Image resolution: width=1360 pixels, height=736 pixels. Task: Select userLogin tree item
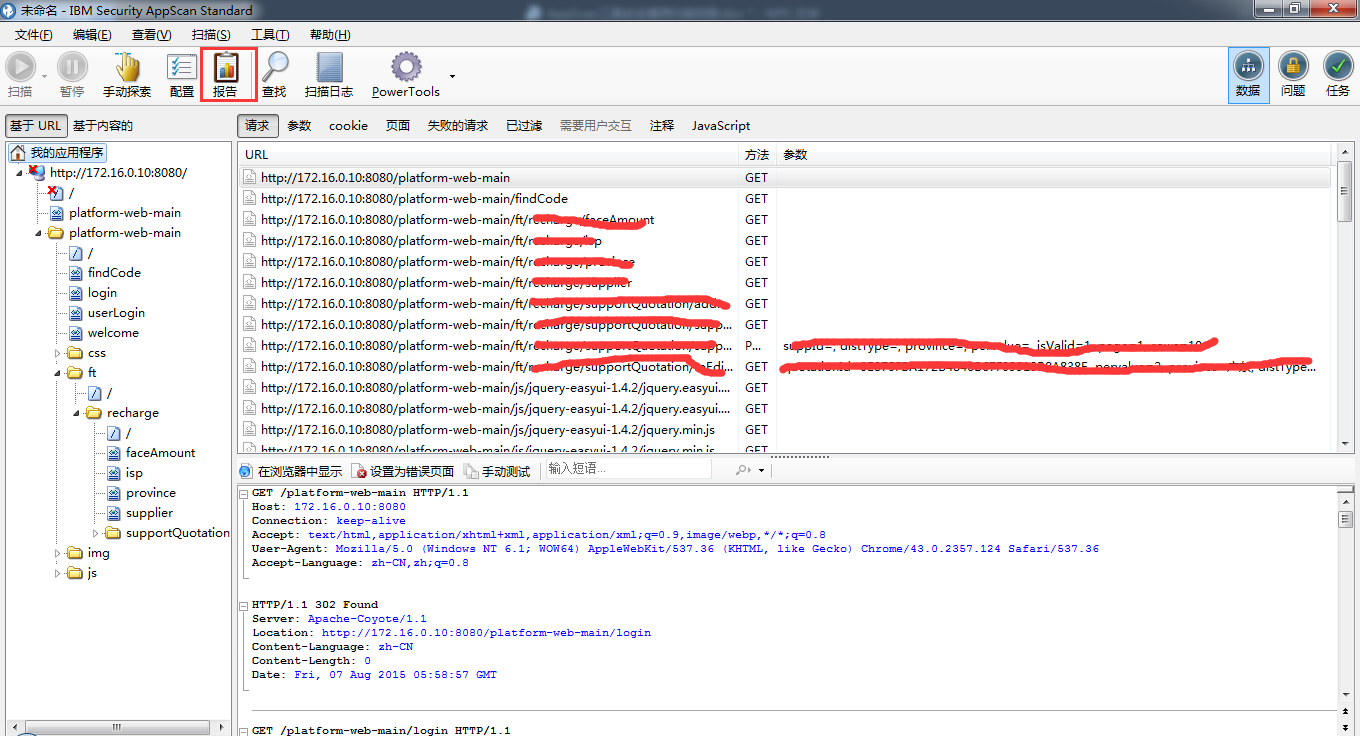(116, 313)
